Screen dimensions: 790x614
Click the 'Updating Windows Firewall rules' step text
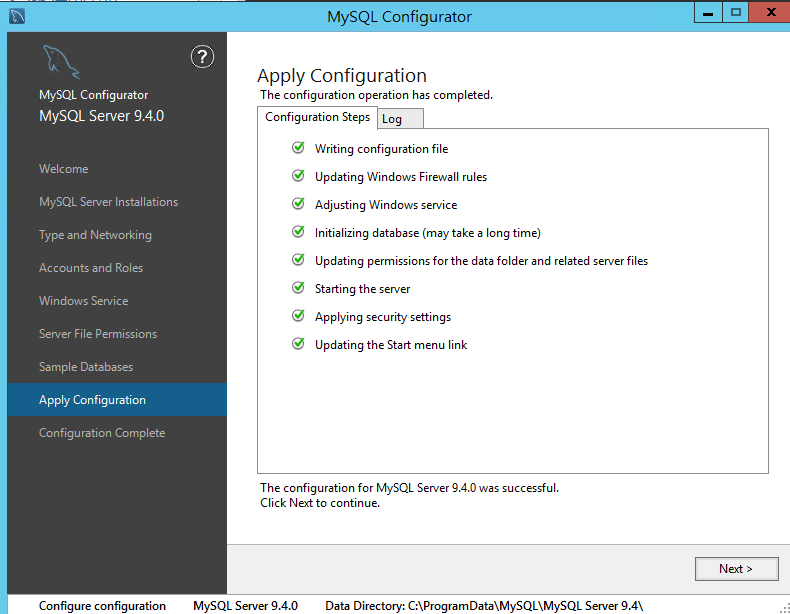tap(401, 177)
